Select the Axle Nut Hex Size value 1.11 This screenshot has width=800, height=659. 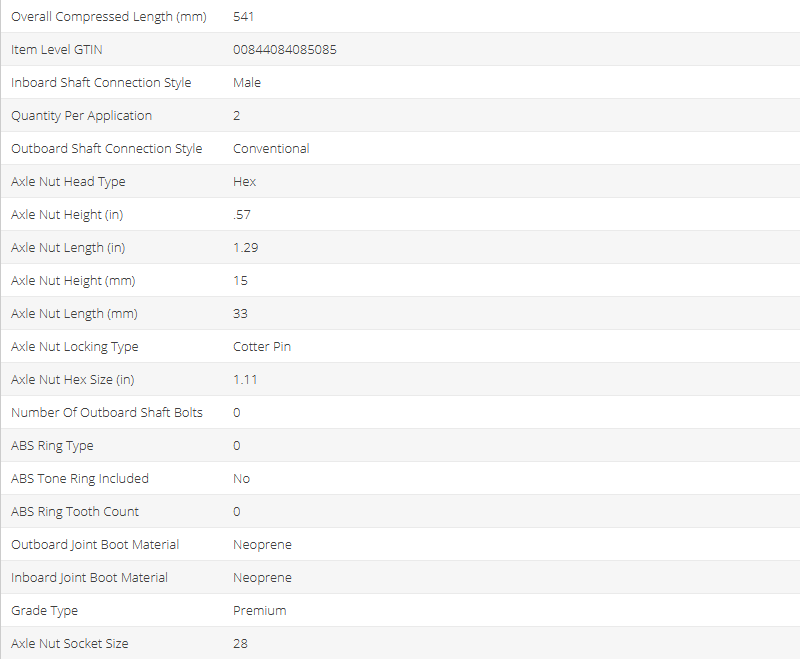tap(245, 379)
